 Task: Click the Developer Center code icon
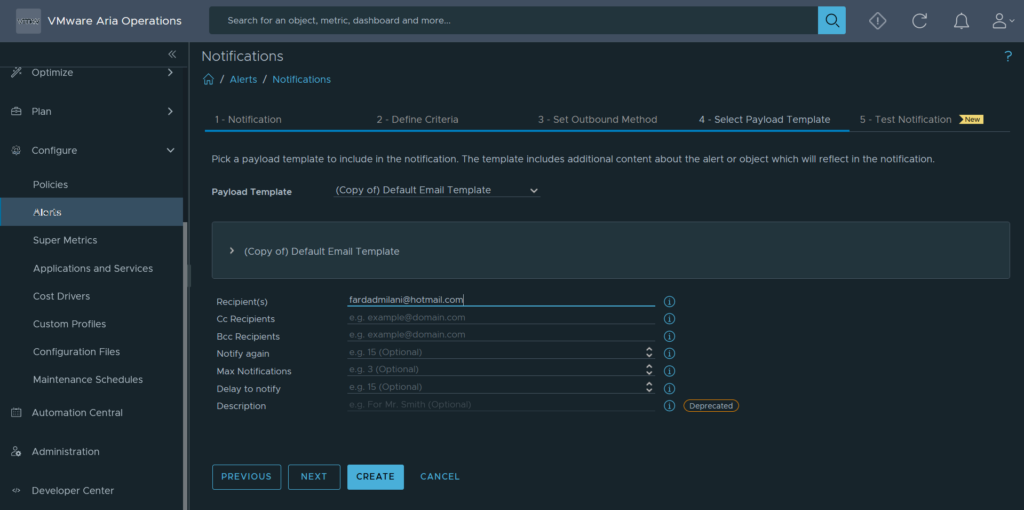16,491
